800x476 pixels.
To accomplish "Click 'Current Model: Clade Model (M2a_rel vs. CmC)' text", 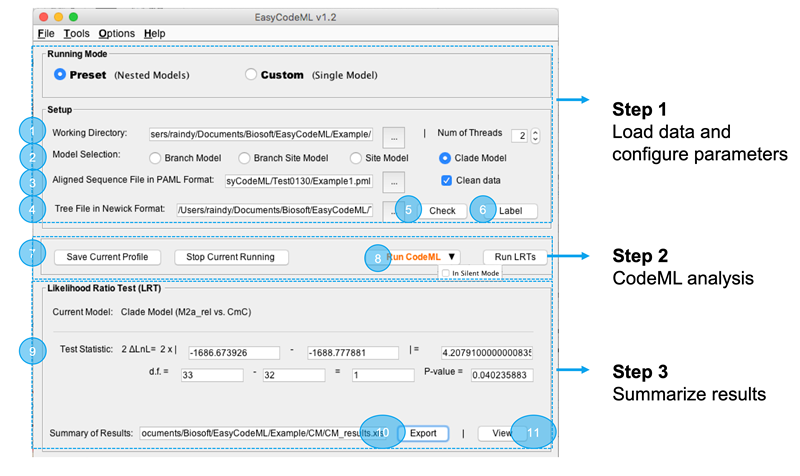I will 152,312.
